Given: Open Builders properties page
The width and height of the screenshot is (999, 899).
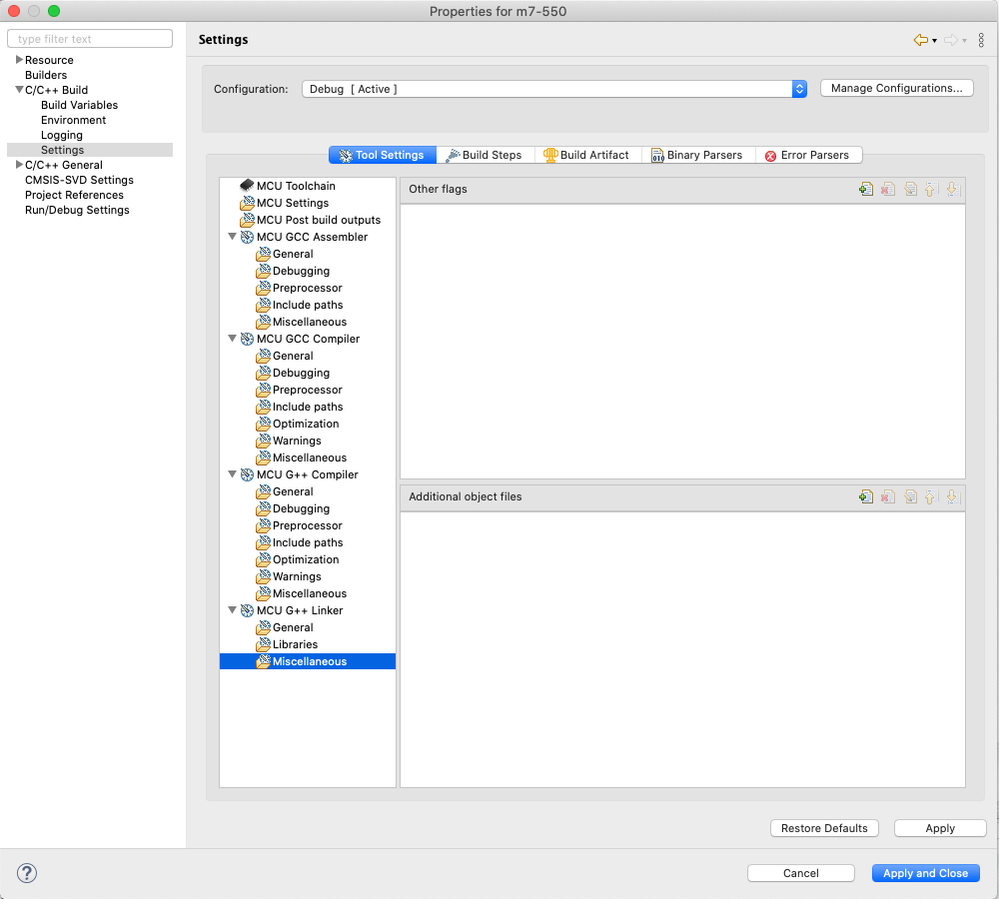Looking at the screenshot, I should (x=46, y=75).
